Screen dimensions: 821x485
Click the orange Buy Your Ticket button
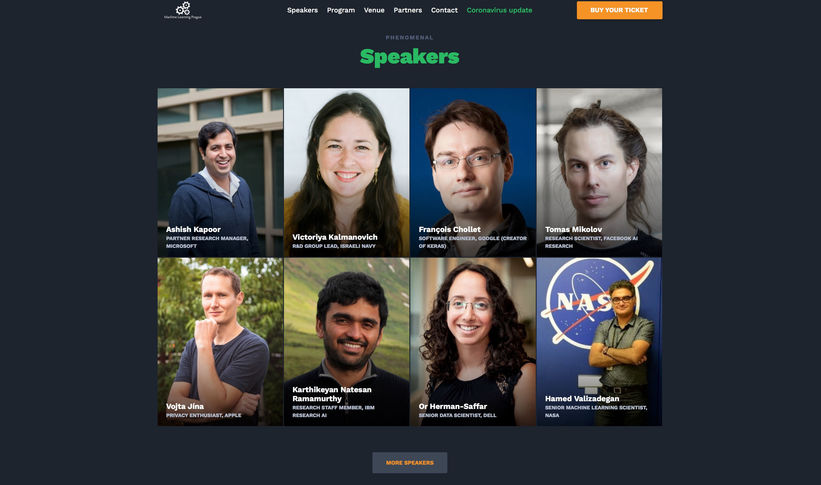coord(619,10)
